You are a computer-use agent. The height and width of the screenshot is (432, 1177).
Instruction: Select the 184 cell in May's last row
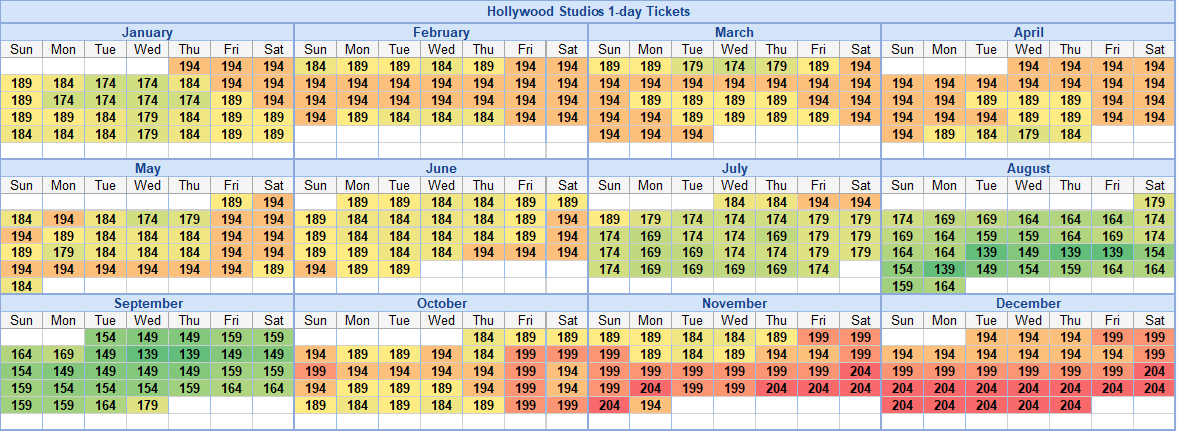point(21,286)
